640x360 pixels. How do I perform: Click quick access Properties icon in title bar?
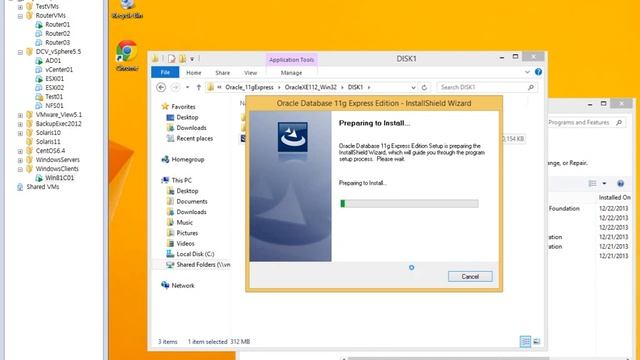(172, 59)
